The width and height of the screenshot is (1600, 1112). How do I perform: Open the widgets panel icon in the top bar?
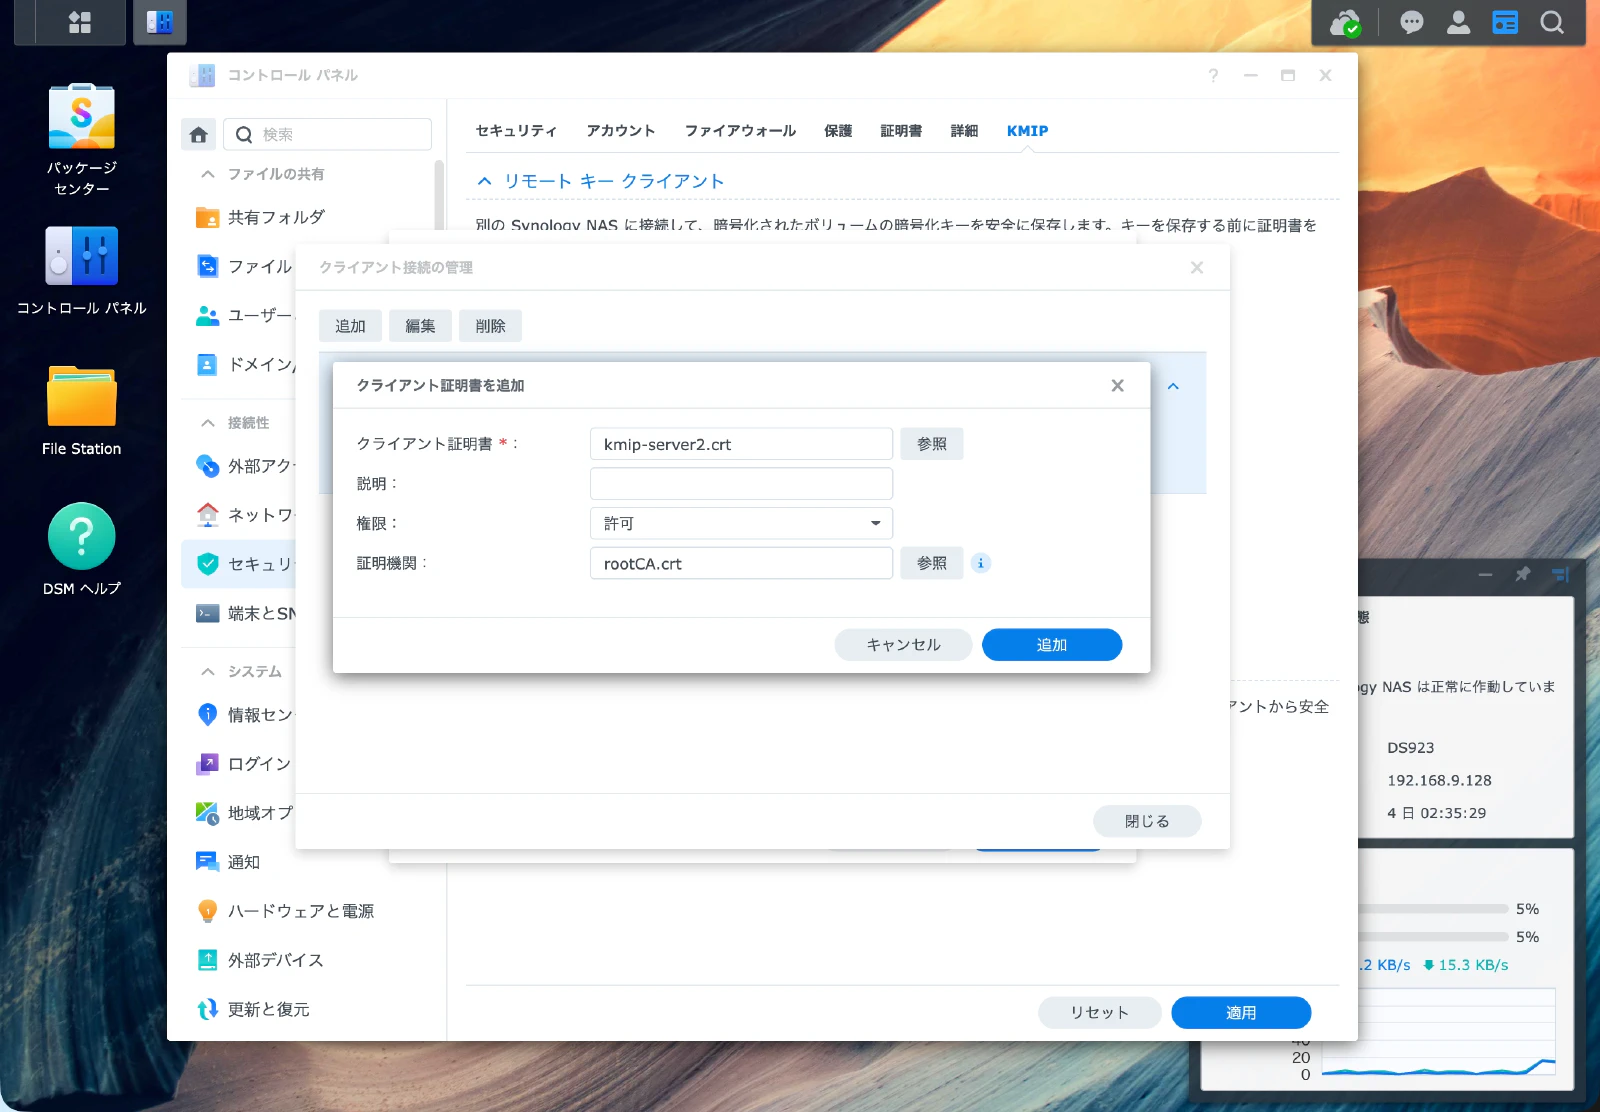click(x=1505, y=21)
